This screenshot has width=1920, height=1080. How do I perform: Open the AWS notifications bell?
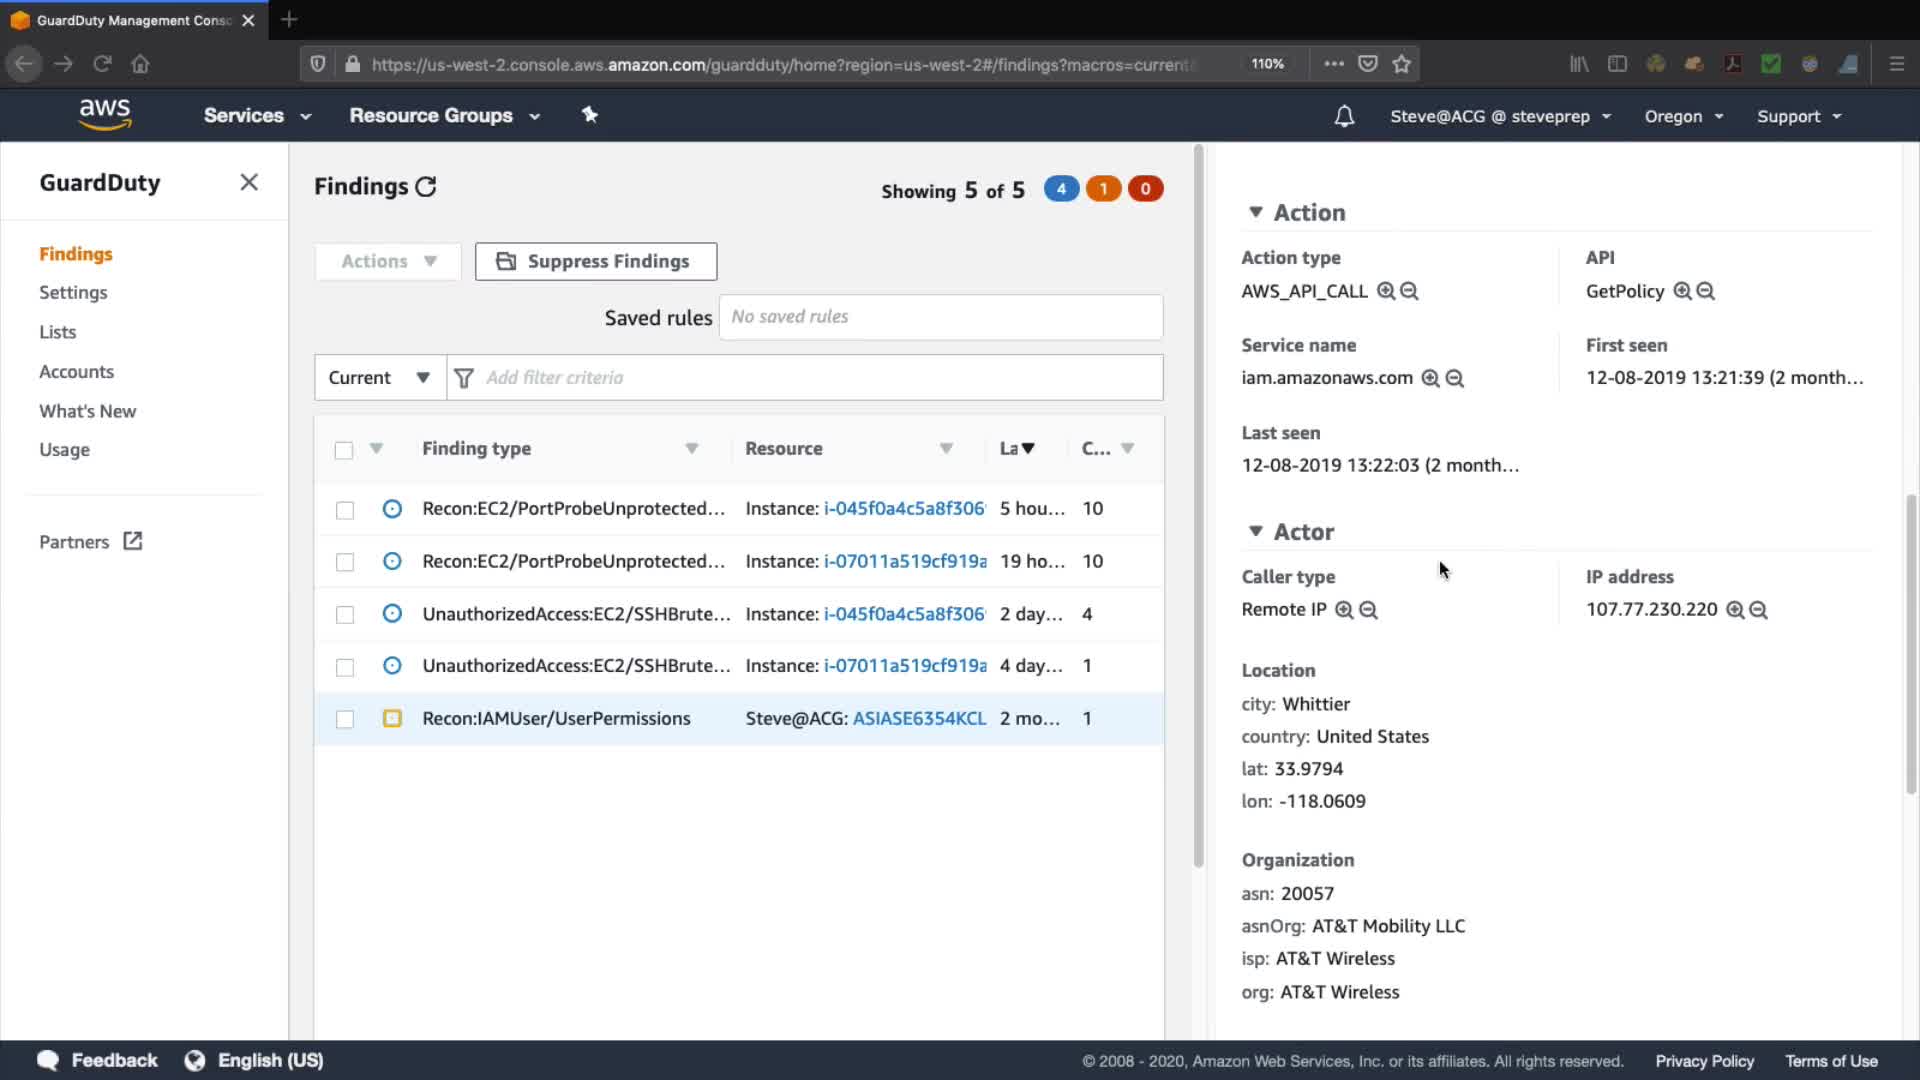tap(1344, 116)
